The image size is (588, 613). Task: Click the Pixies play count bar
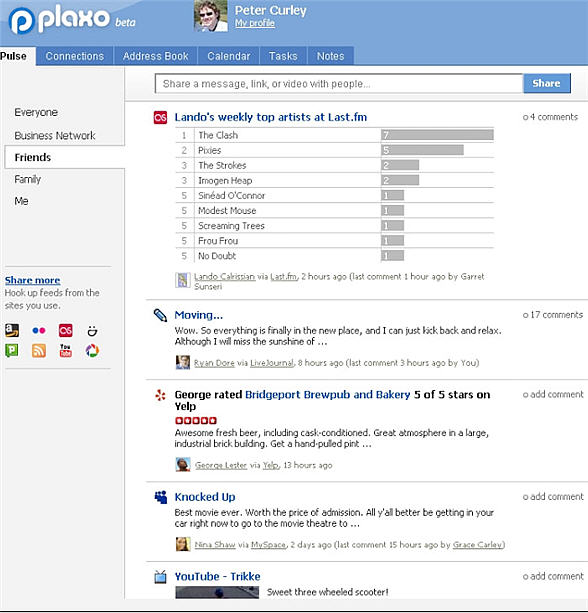[423, 150]
